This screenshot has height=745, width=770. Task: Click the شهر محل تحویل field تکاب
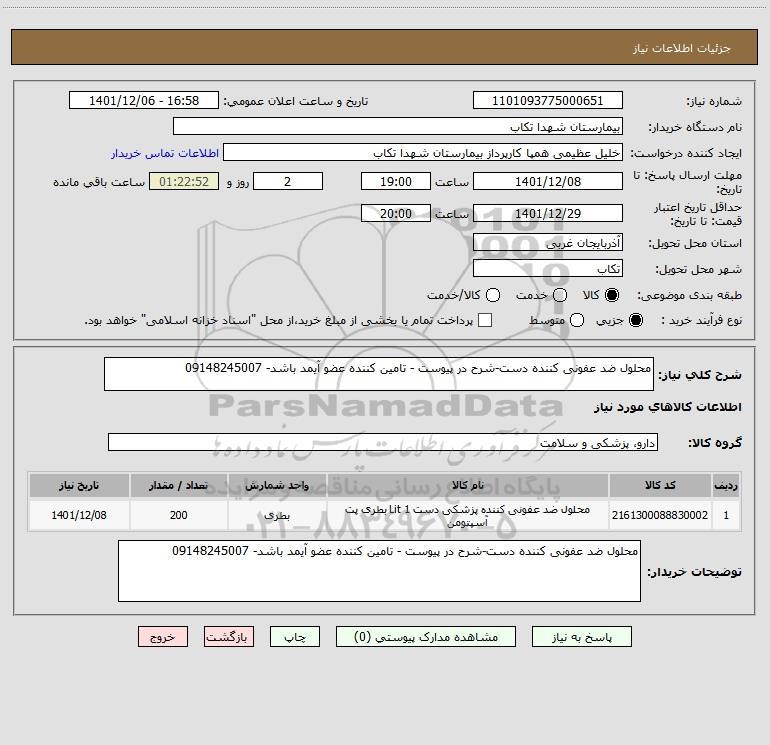[548, 268]
